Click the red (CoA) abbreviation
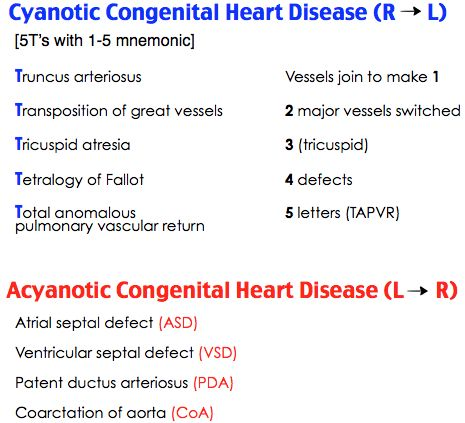Viewport: 465px width, 423px height. pyautogui.click(x=192, y=413)
